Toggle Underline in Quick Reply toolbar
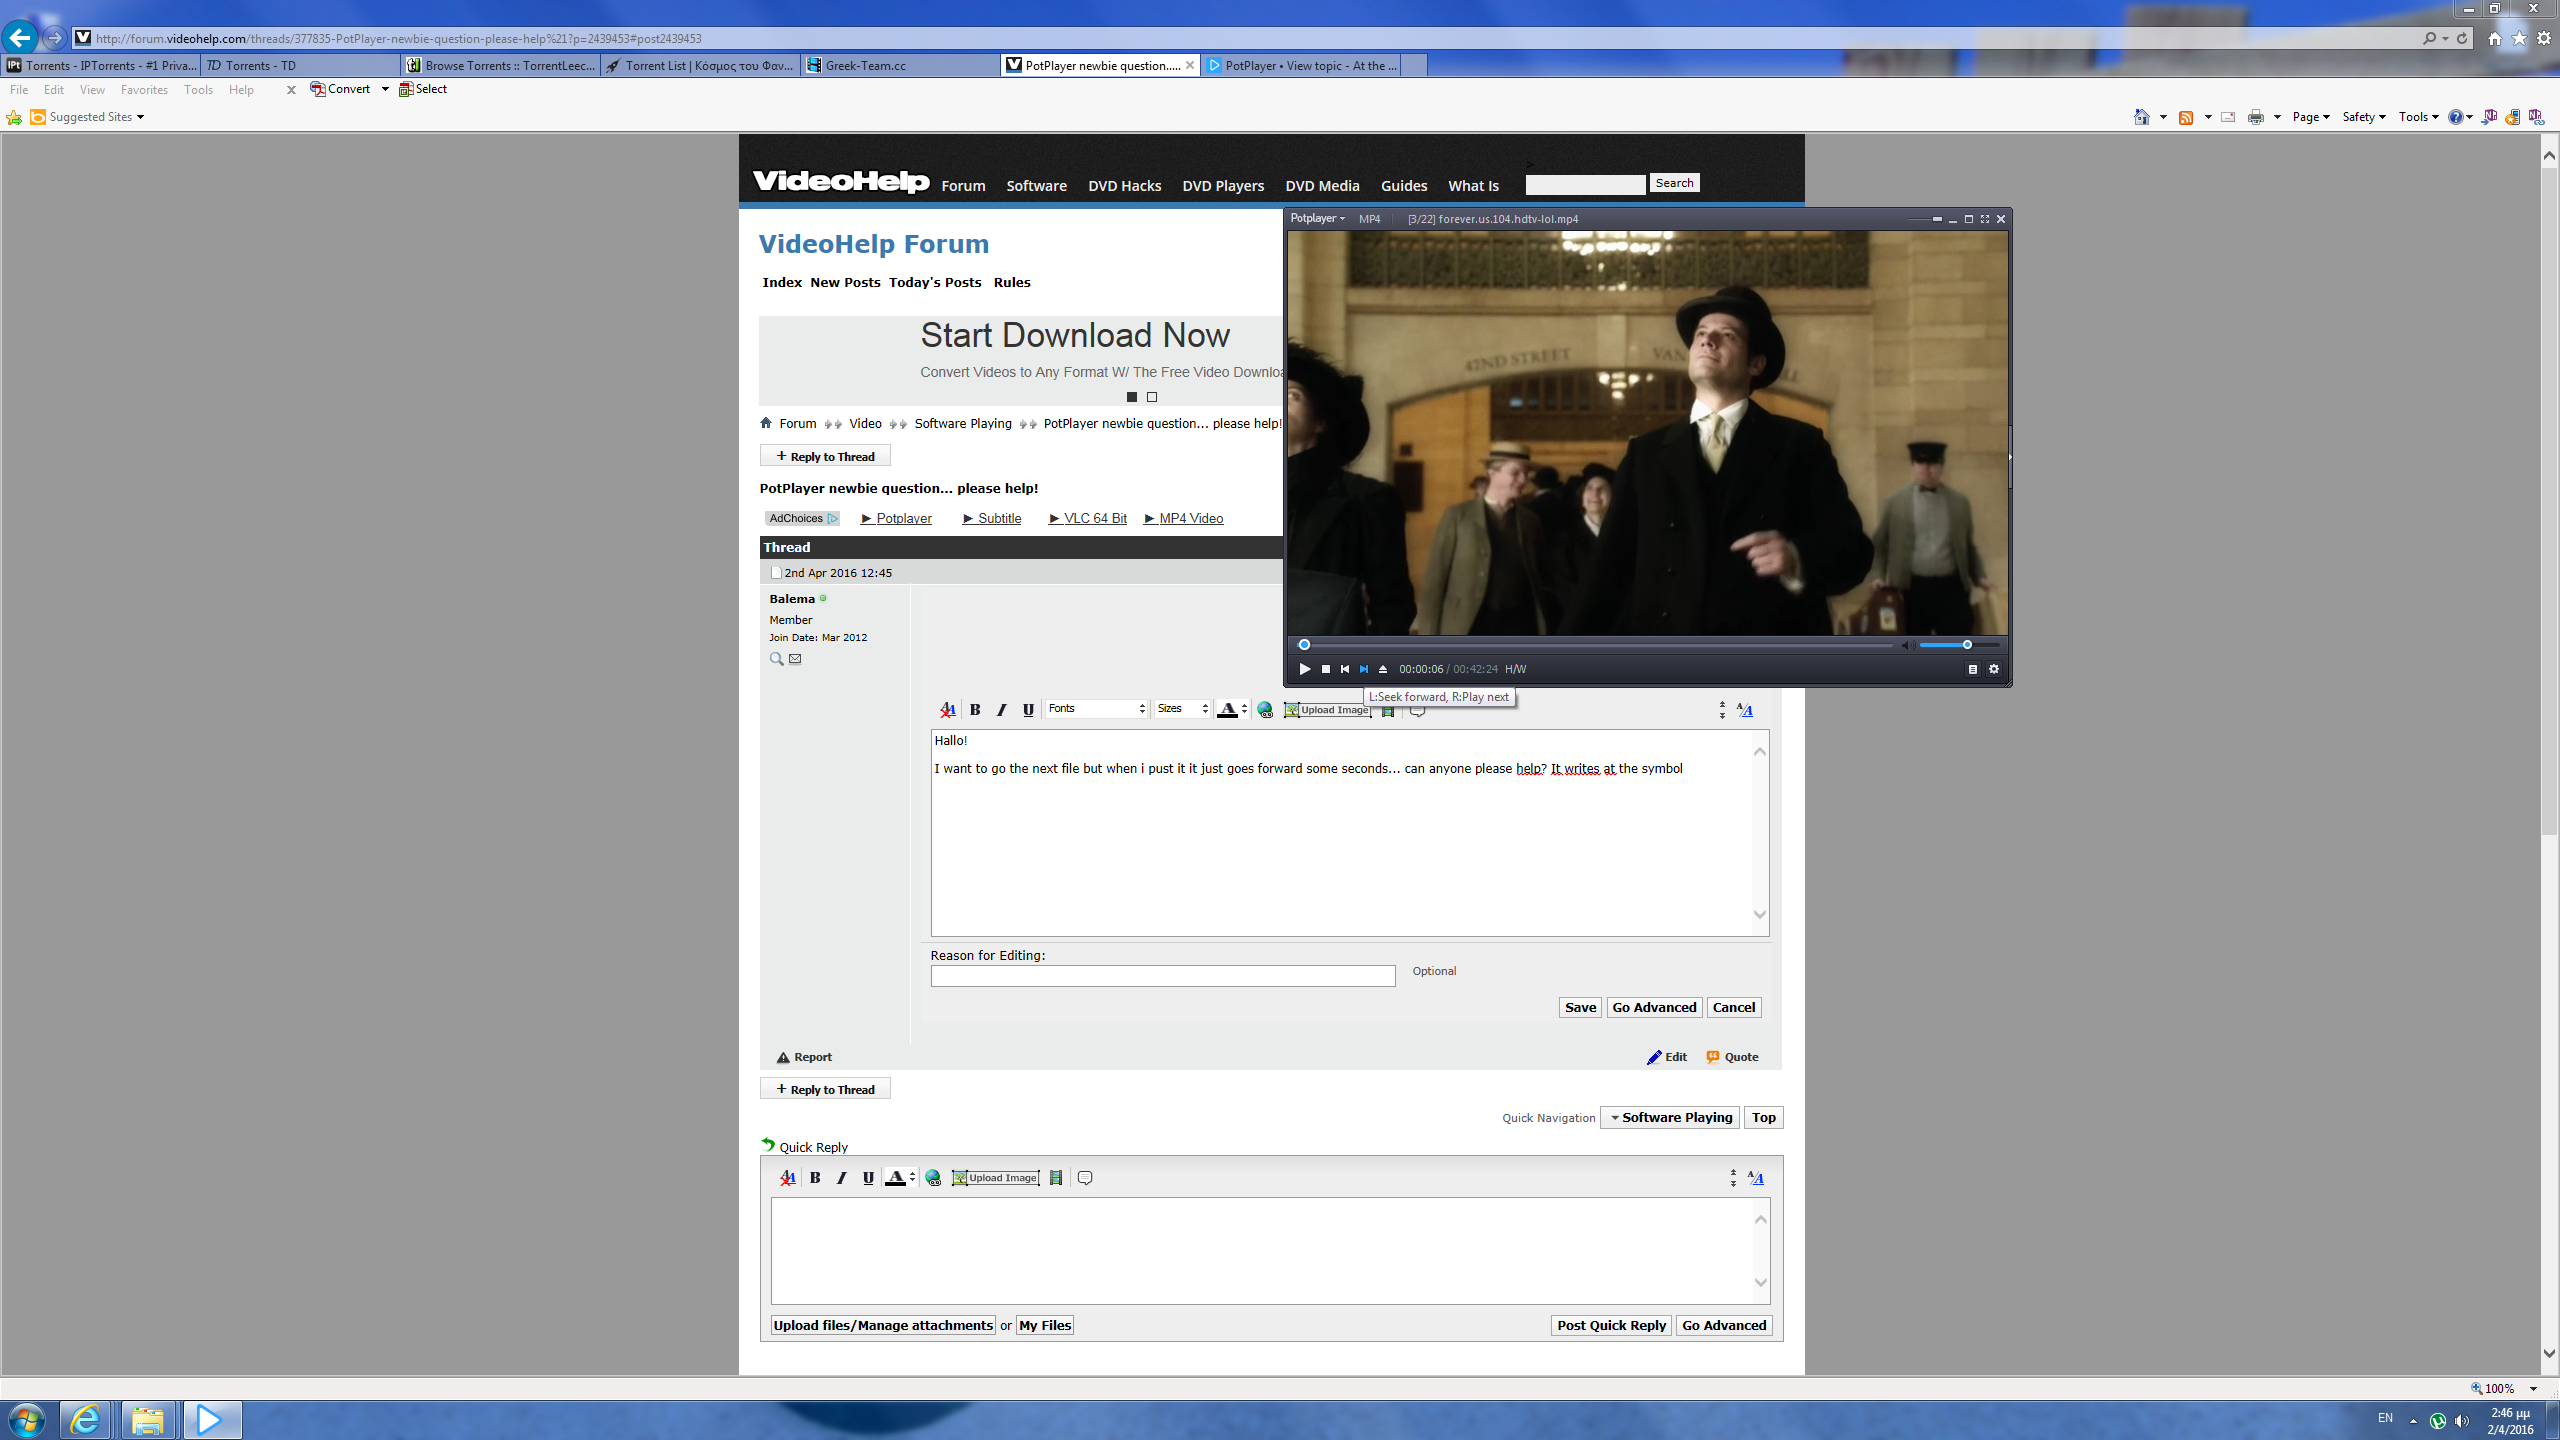2560x1440 pixels. (x=868, y=1178)
